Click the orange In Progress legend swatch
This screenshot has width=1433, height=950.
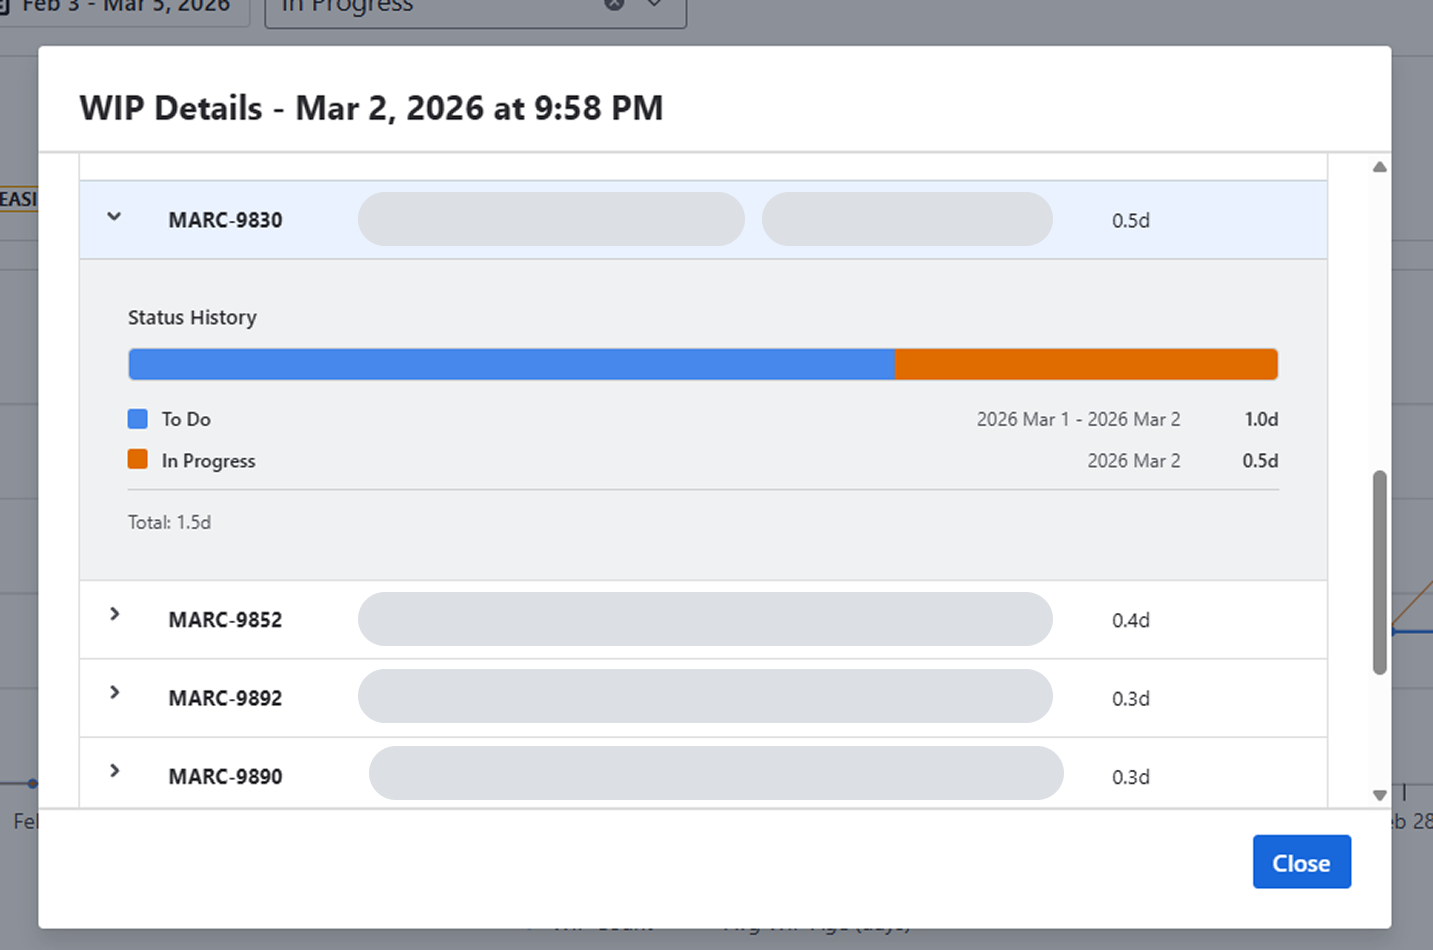click(138, 460)
